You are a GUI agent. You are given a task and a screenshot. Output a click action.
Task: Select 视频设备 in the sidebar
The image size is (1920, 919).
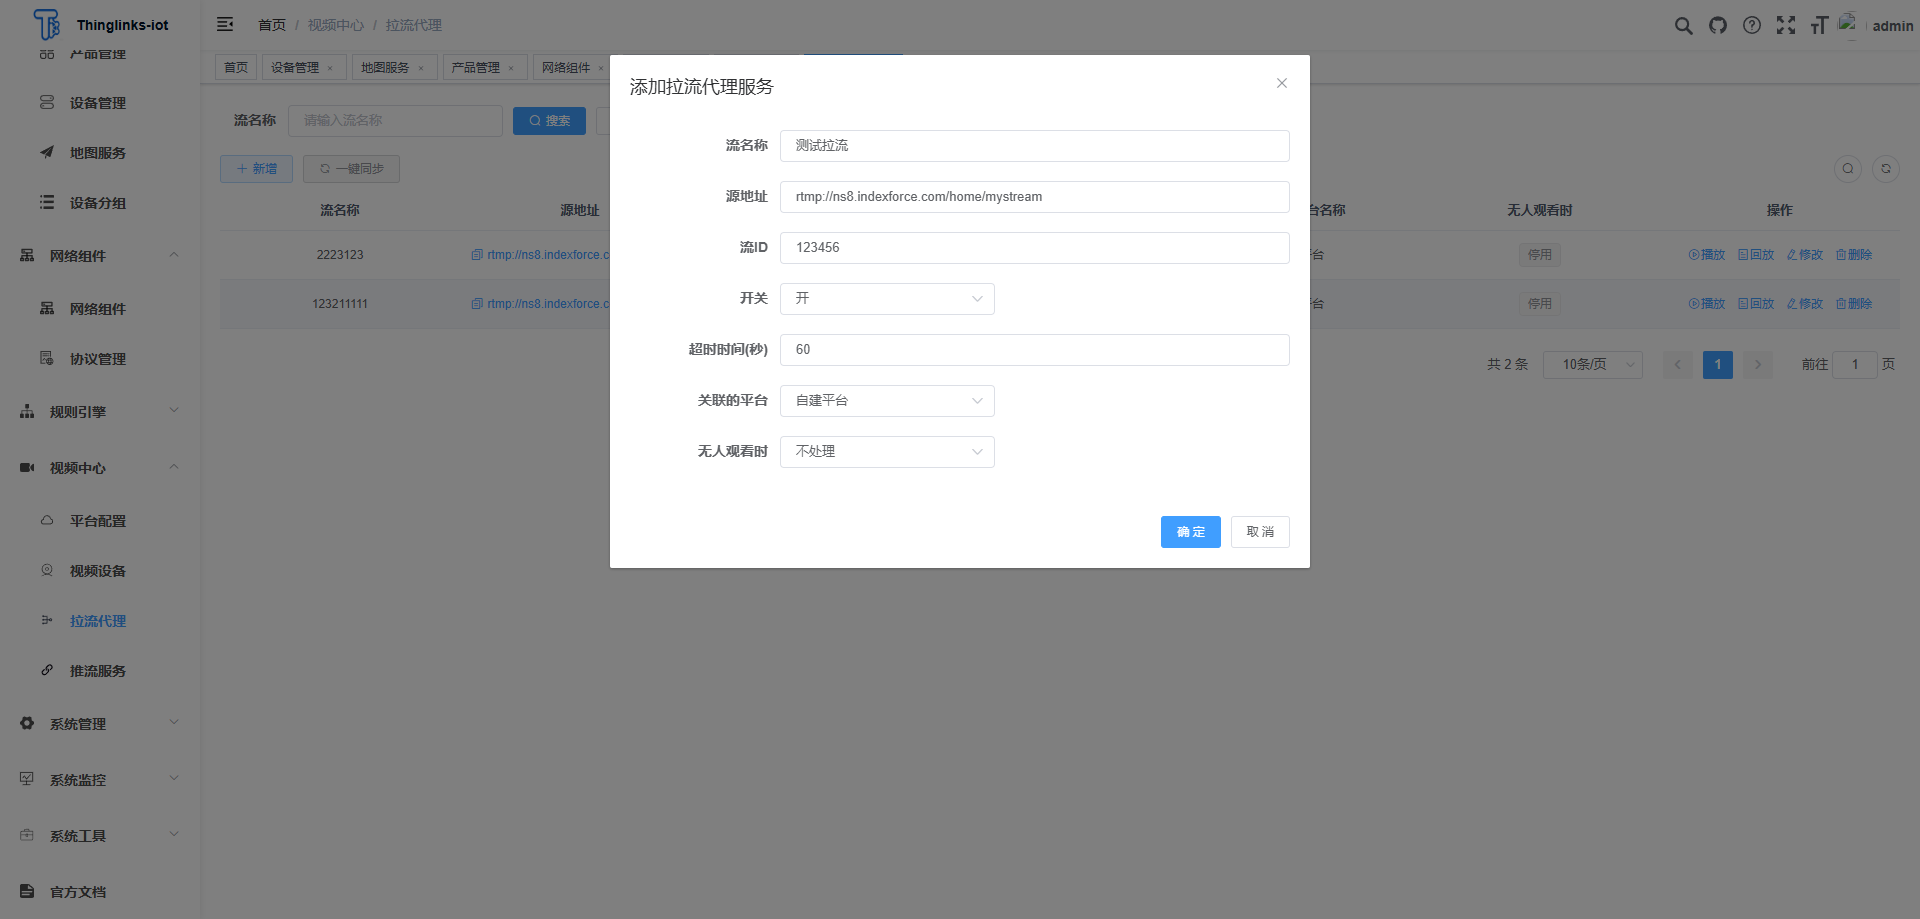tap(98, 571)
